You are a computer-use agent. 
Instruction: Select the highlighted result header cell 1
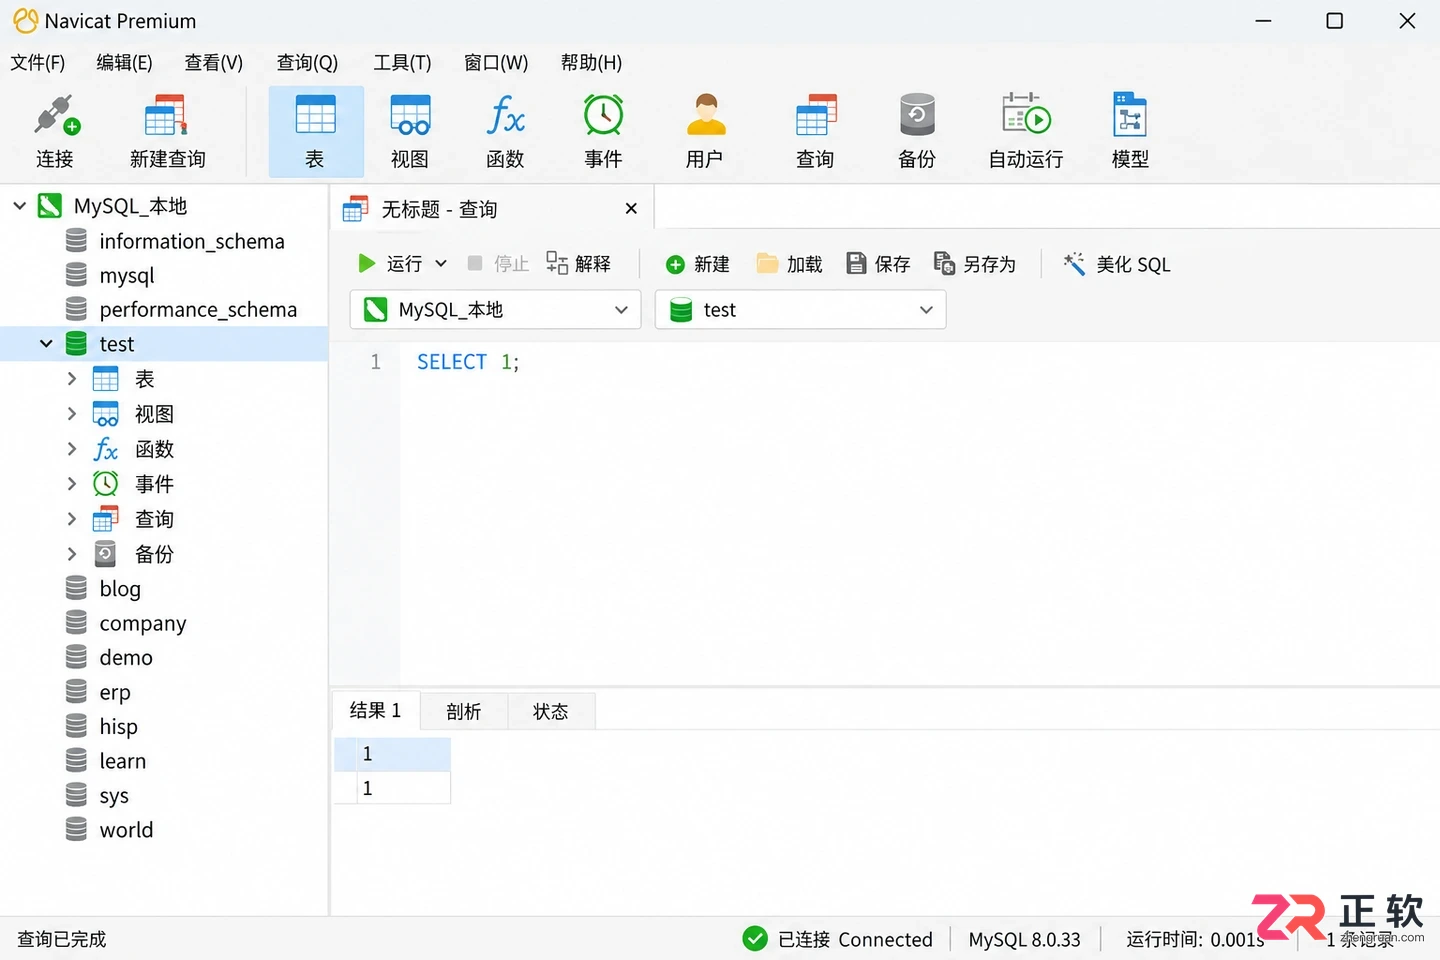(x=392, y=754)
